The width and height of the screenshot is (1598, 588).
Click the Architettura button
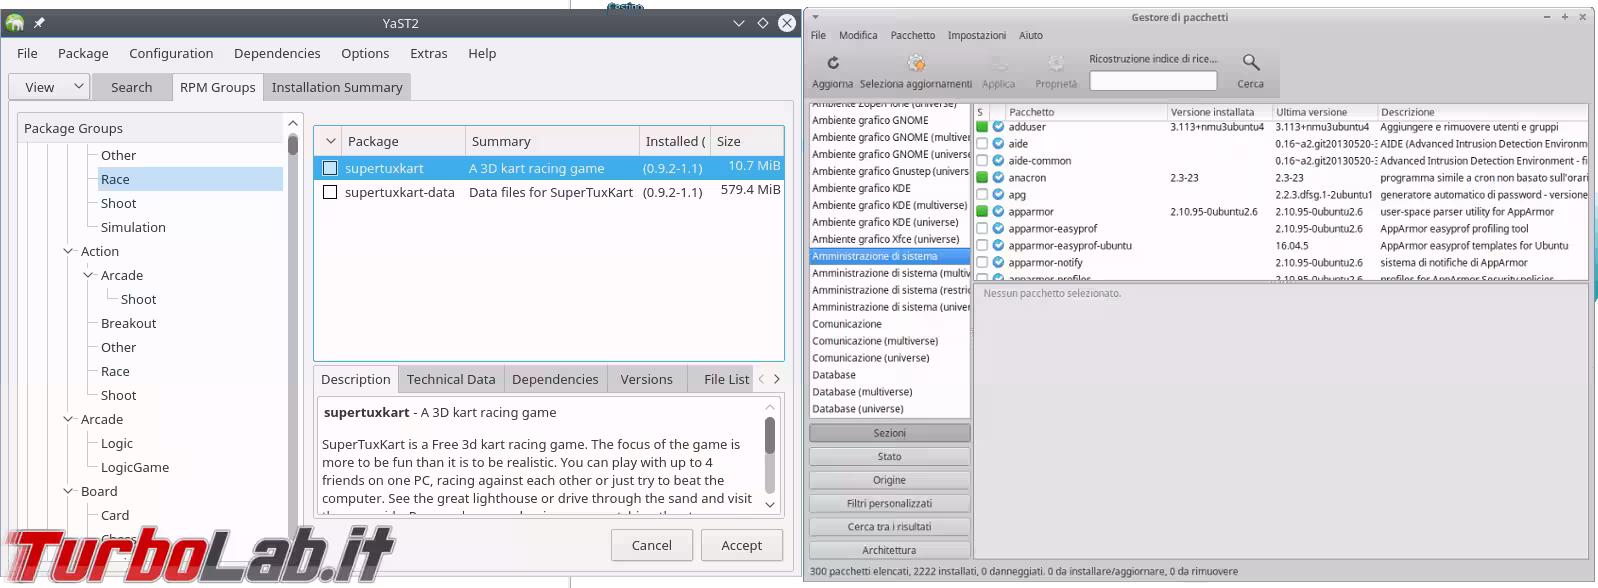889,550
